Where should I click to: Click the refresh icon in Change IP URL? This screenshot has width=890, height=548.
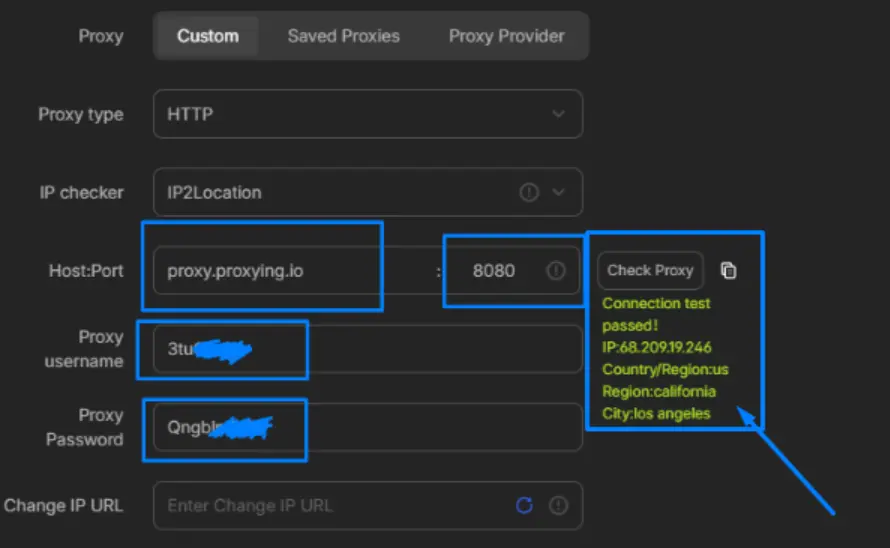(x=524, y=505)
